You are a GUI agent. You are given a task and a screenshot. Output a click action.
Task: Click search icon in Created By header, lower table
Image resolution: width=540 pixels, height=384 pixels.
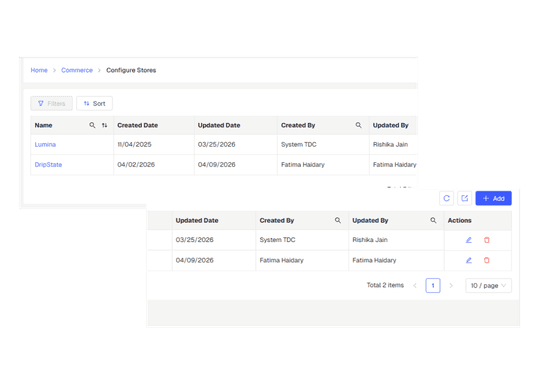coord(338,220)
